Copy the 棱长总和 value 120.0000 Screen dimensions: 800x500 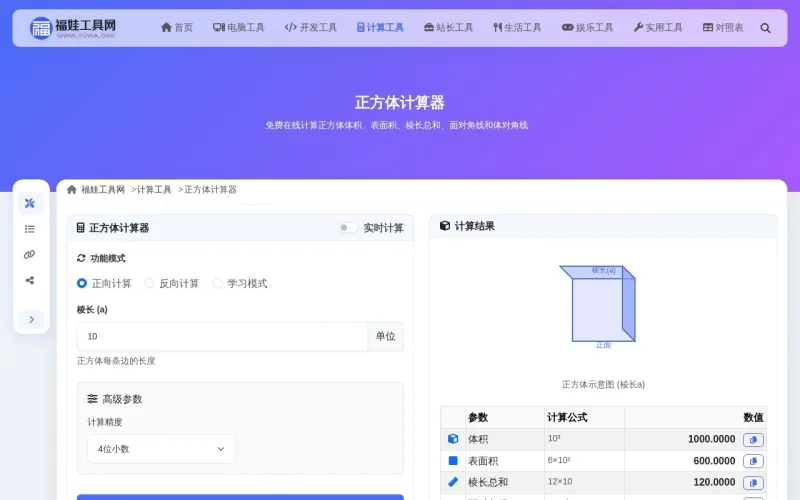(x=753, y=483)
